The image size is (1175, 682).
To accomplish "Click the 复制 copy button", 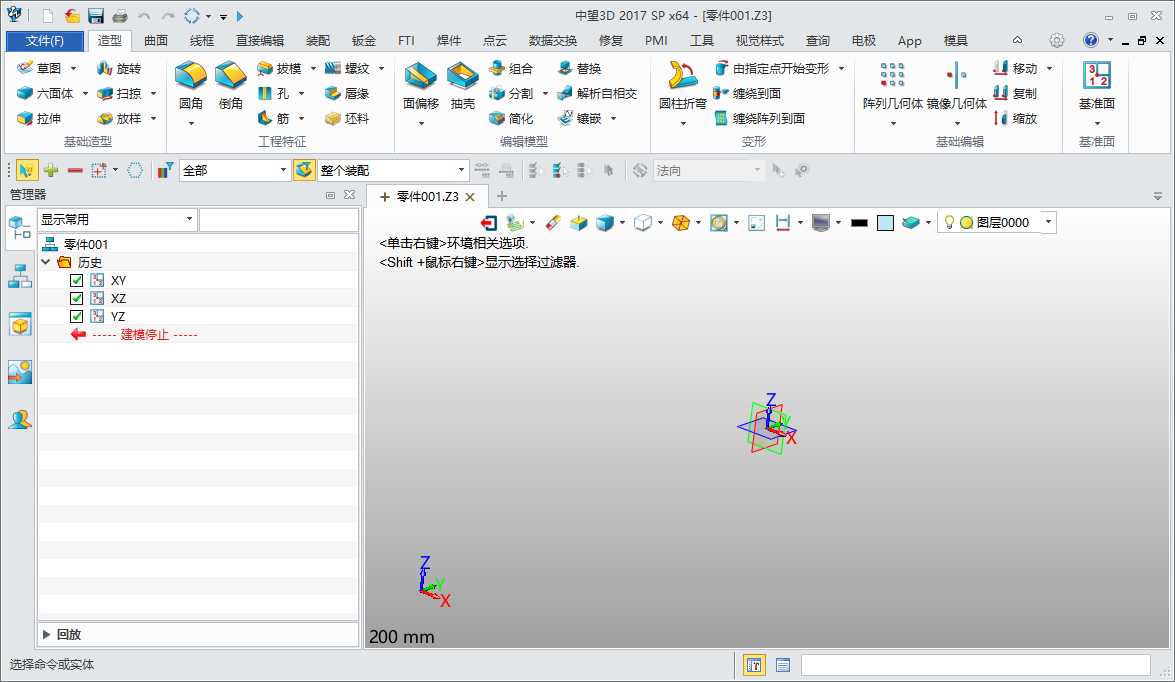I will click(1015, 94).
